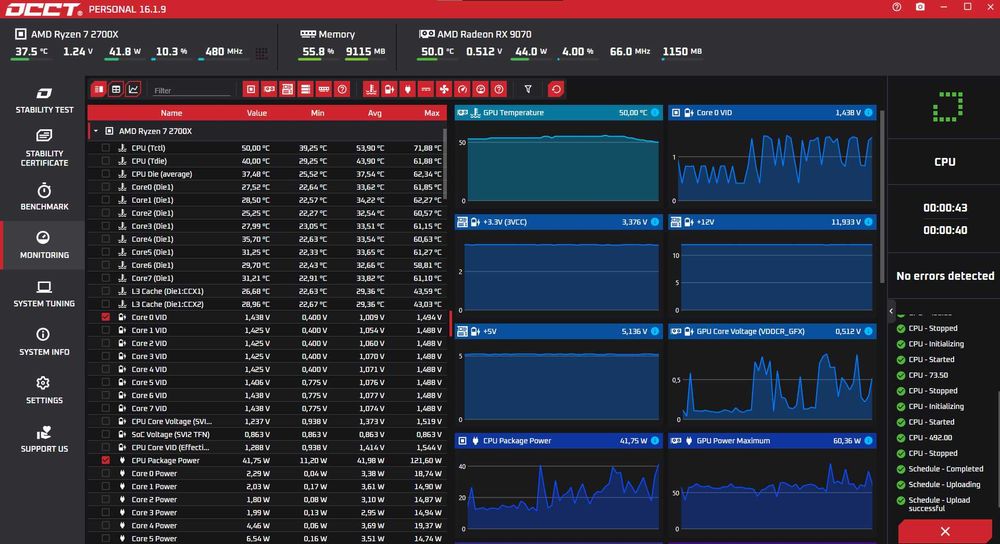Click the funnel filter icon

coord(528,89)
